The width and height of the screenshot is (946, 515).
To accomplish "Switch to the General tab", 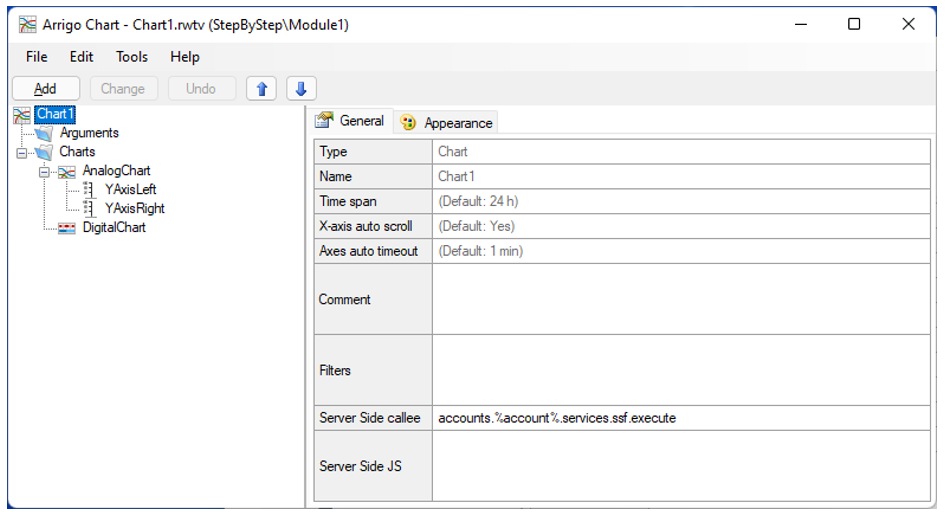I will click(351, 121).
